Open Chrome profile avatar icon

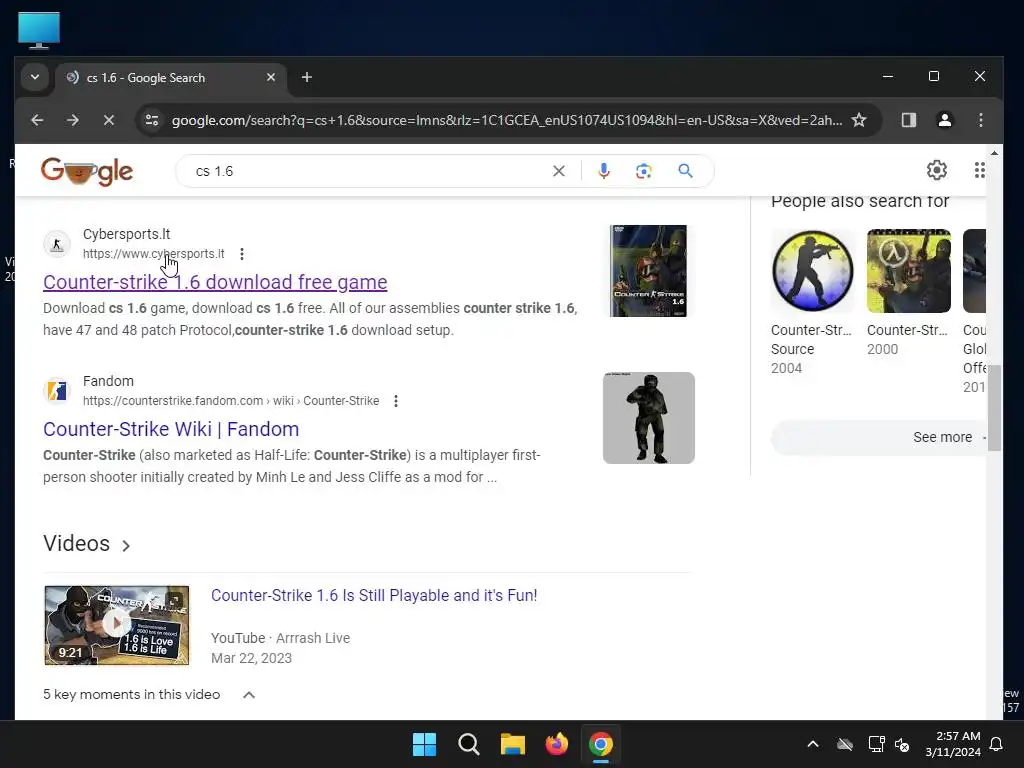point(944,120)
